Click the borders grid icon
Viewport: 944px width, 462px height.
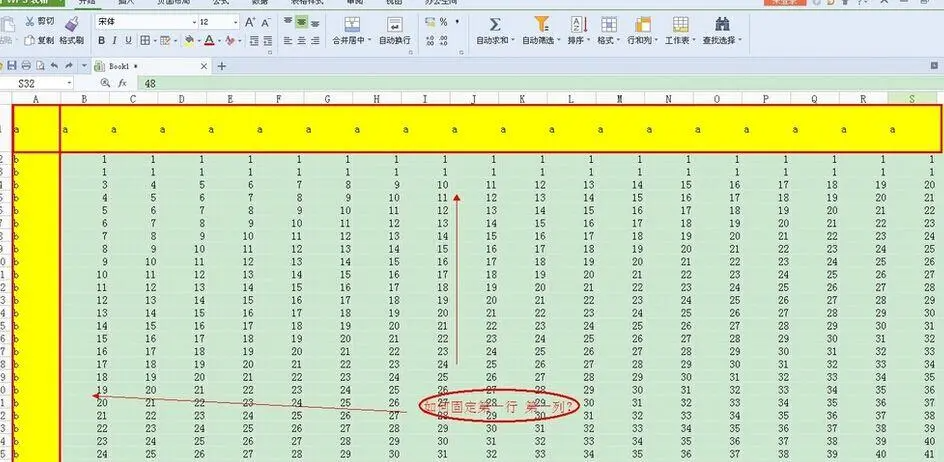click(145, 41)
